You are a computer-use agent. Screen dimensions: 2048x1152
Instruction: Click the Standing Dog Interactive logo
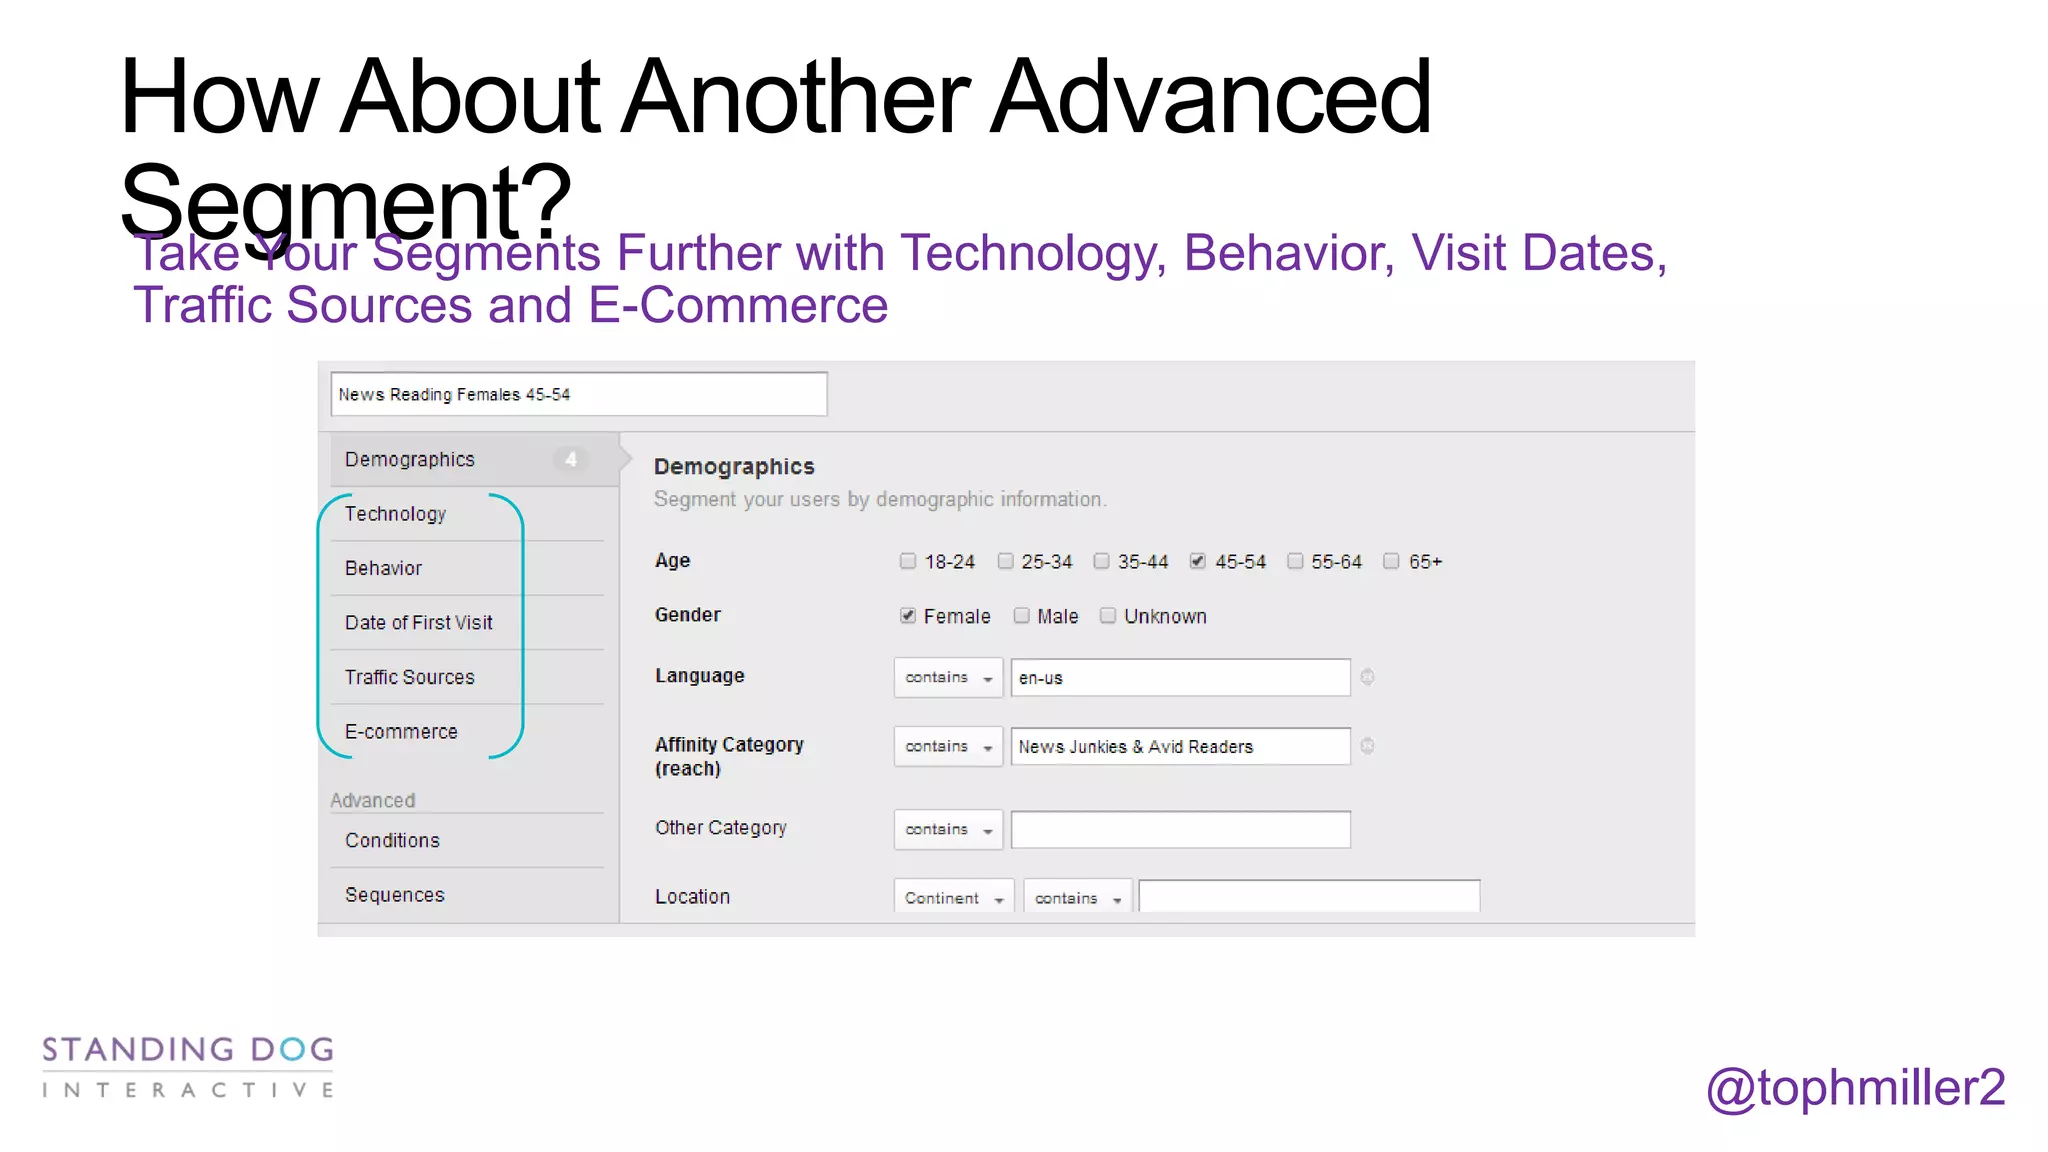pos(188,1067)
